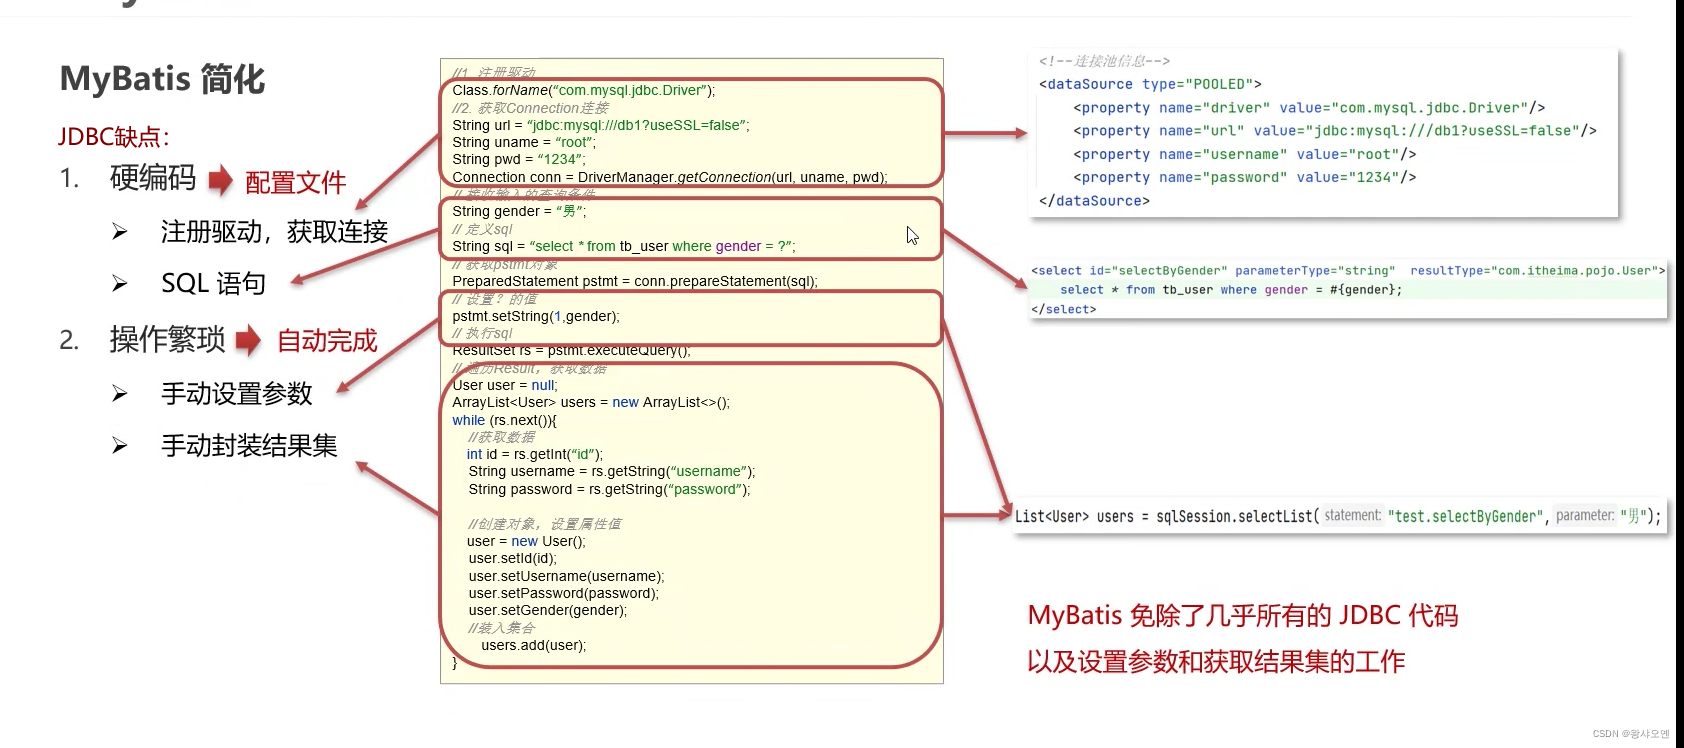Click the 'pstmt.setString(1,gender);' line
Viewport: 1684px width, 748px height.
[x=536, y=316]
